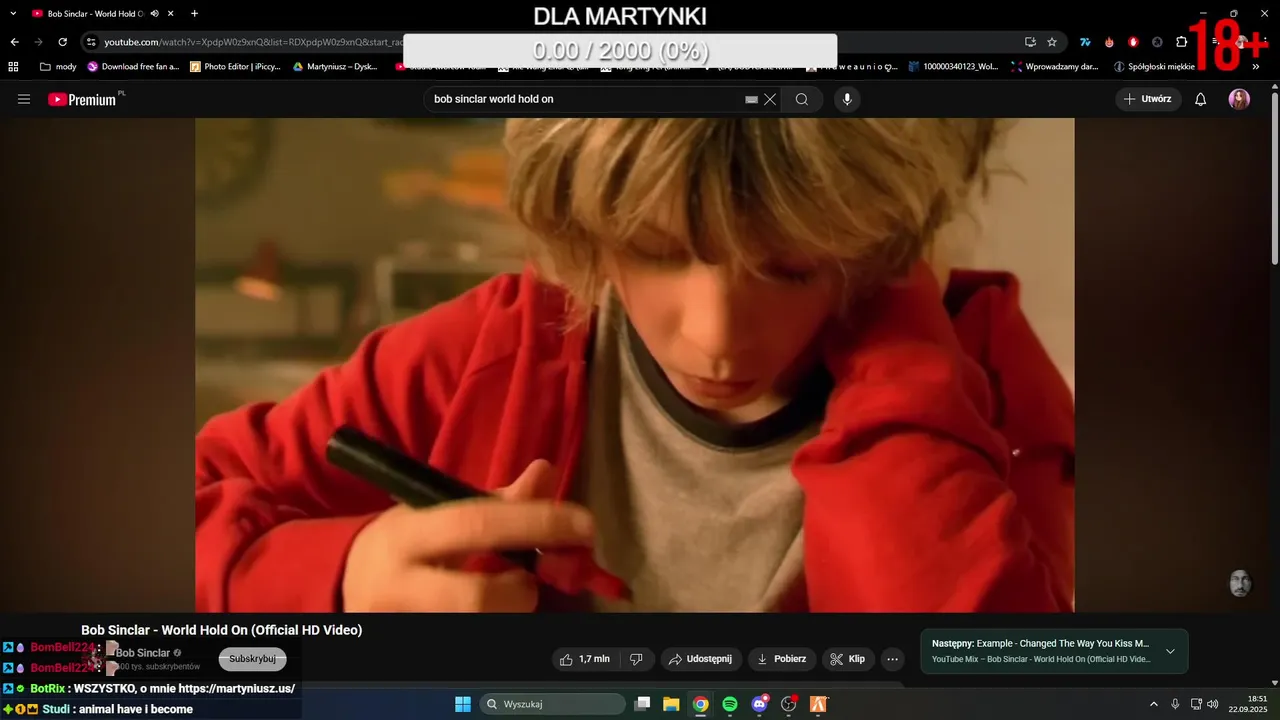Screen dimensions: 1280x720
Task: View site information icon in address bar
Action: pos(91,42)
